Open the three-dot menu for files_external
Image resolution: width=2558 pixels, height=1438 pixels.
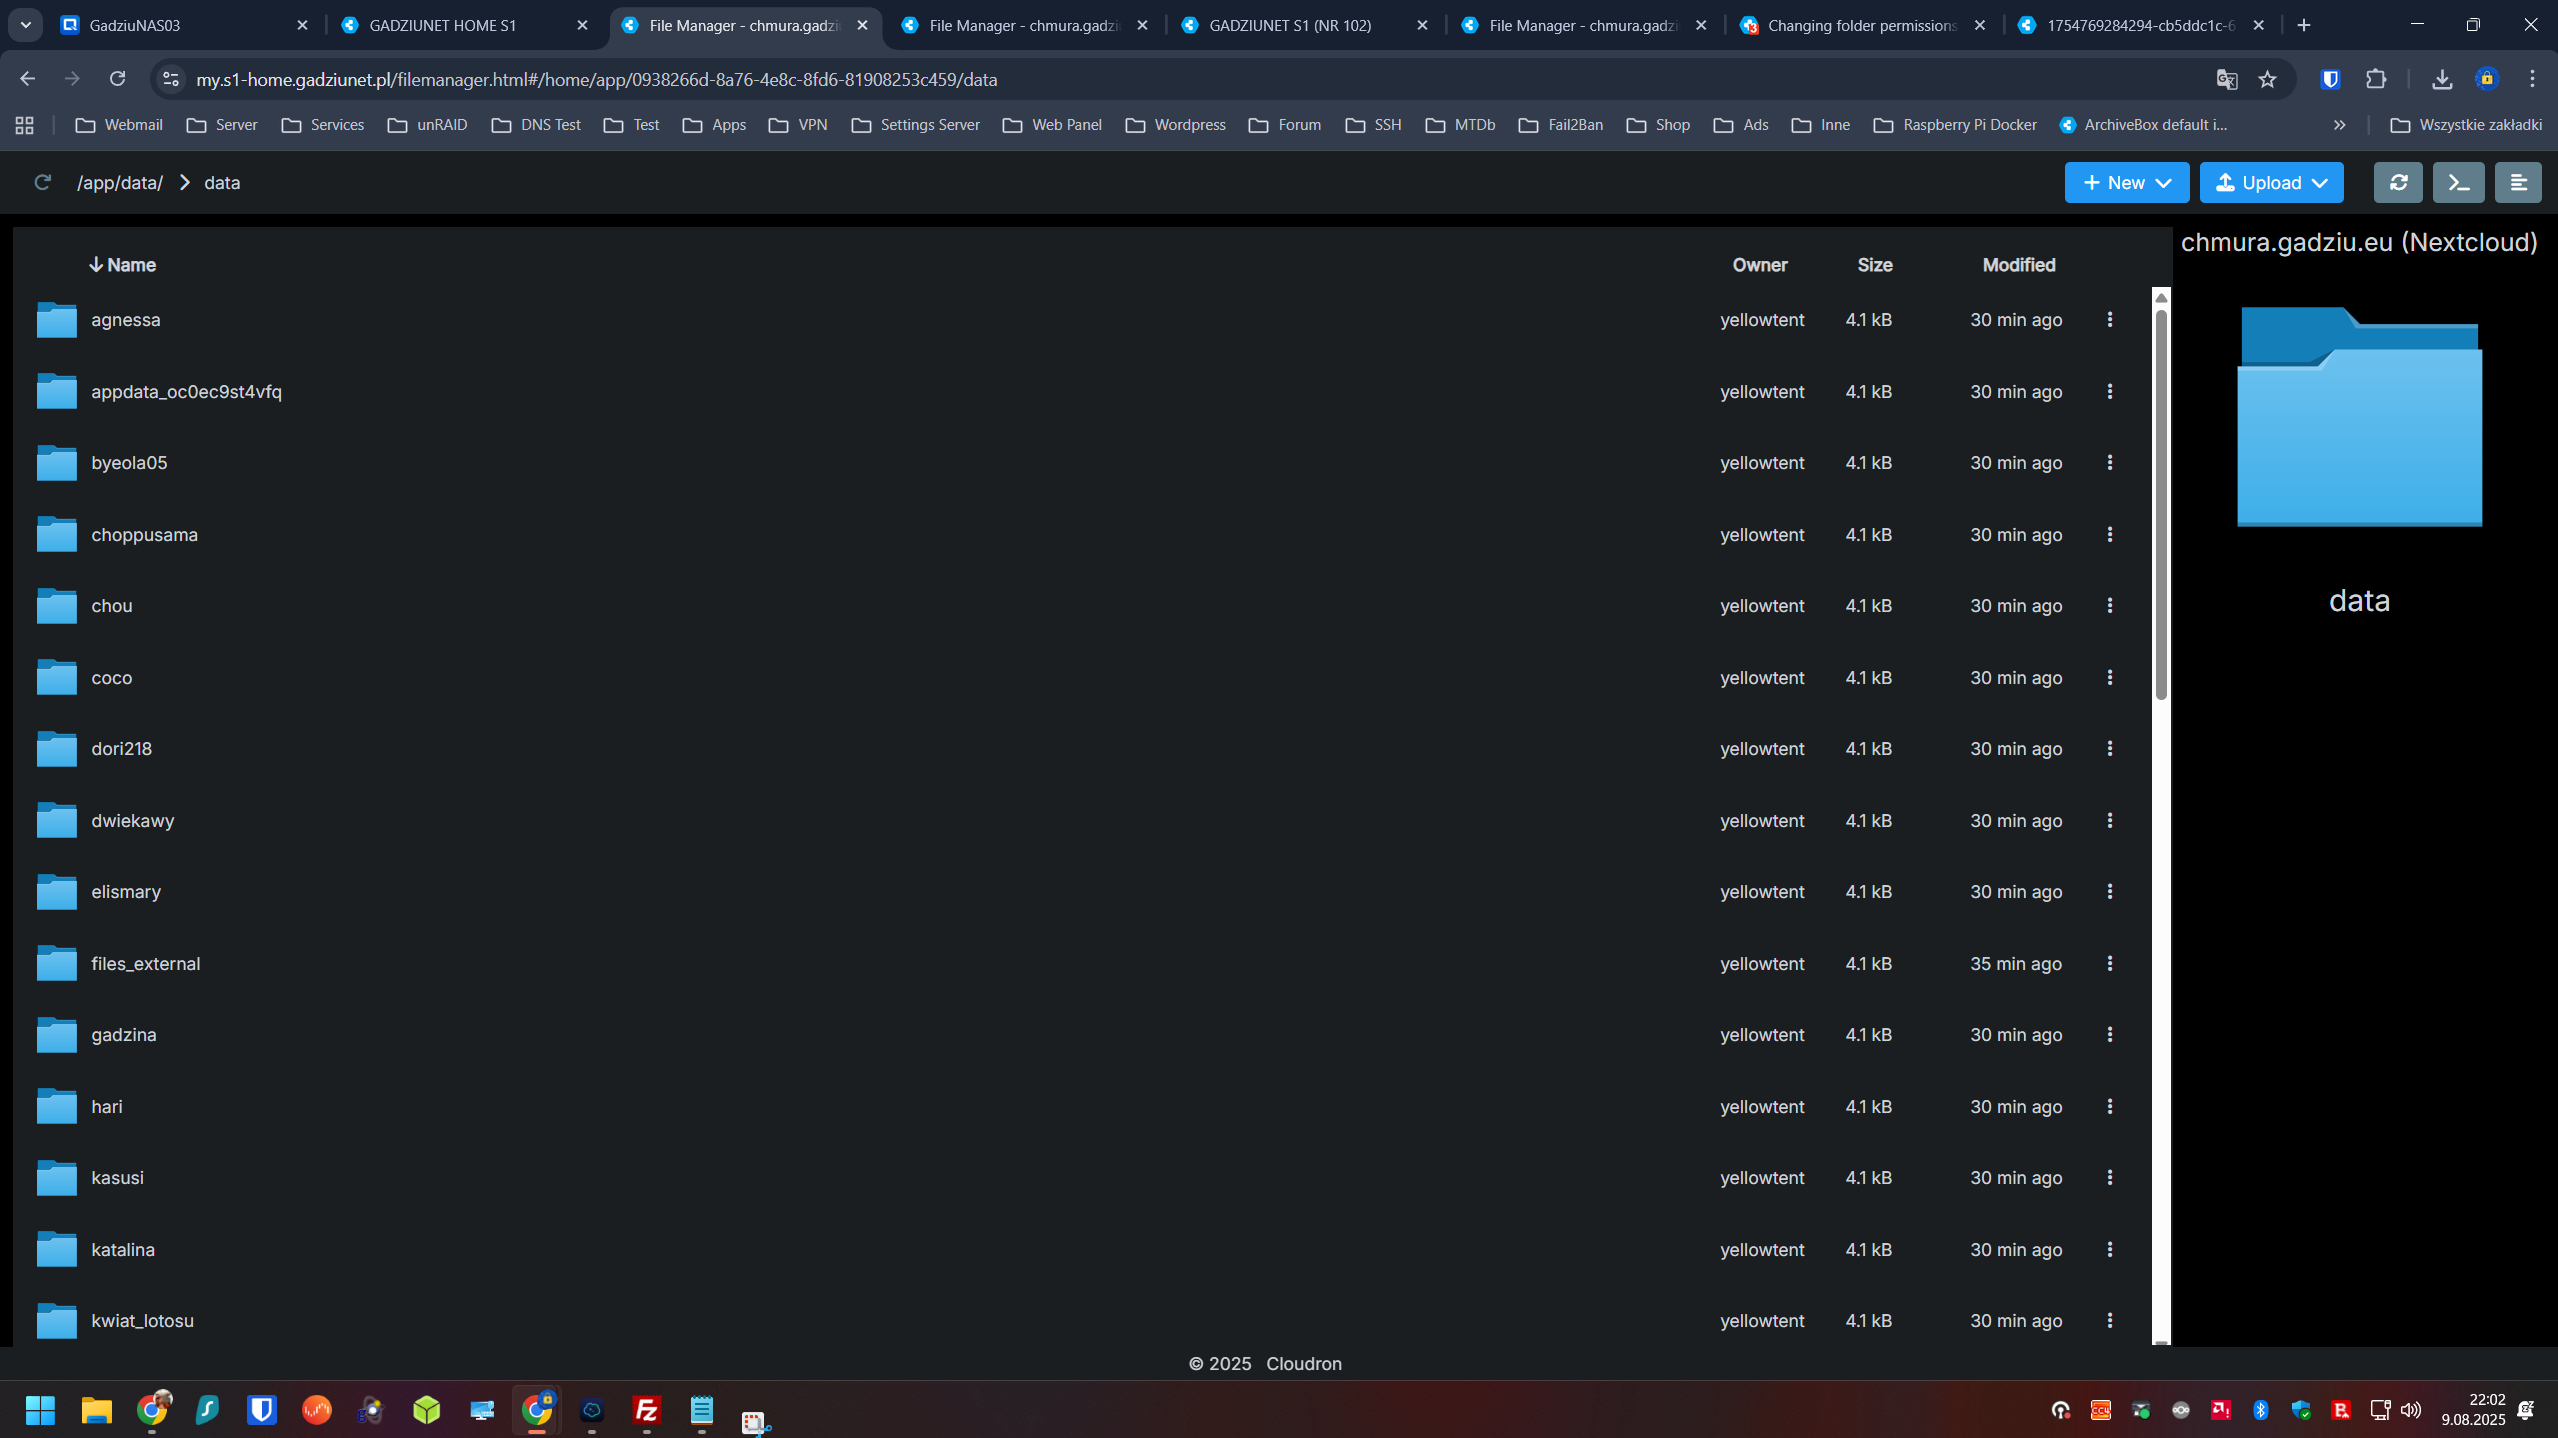point(2110,964)
